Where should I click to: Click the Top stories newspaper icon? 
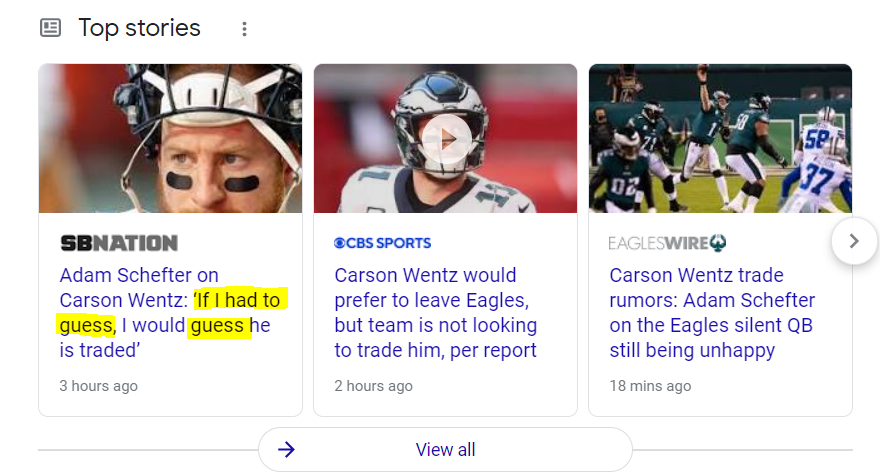[50, 28]
